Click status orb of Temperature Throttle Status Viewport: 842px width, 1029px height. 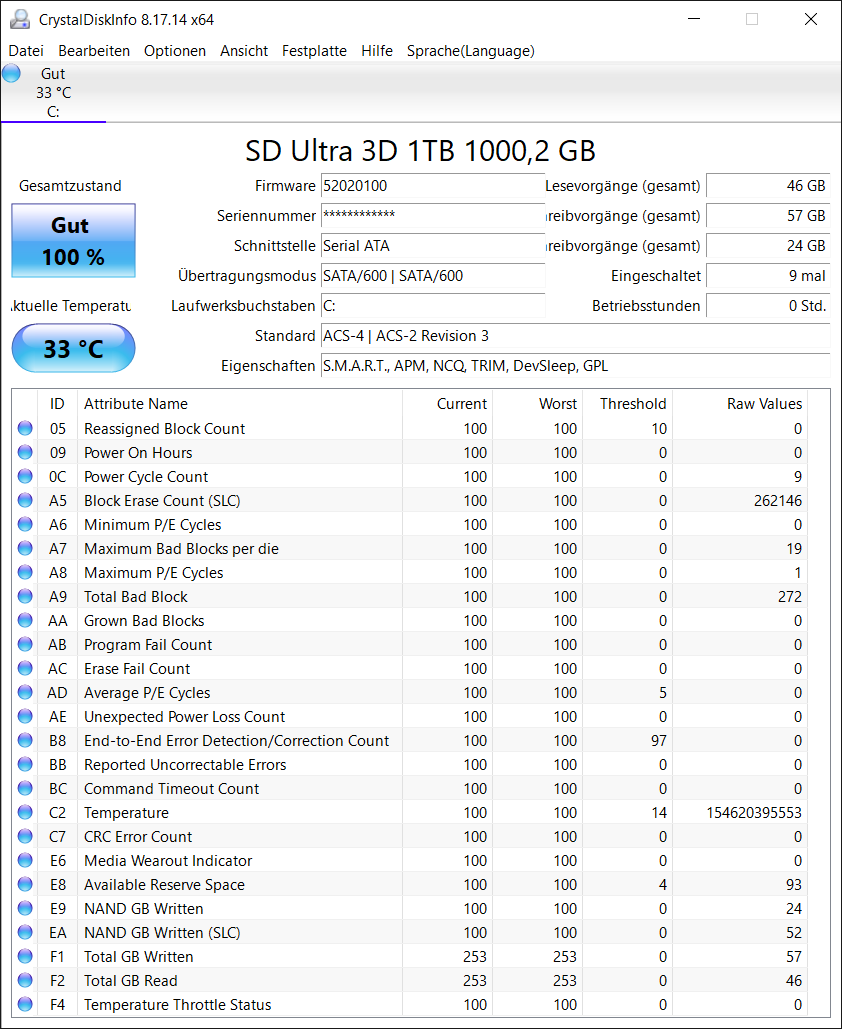[25, 1004]
